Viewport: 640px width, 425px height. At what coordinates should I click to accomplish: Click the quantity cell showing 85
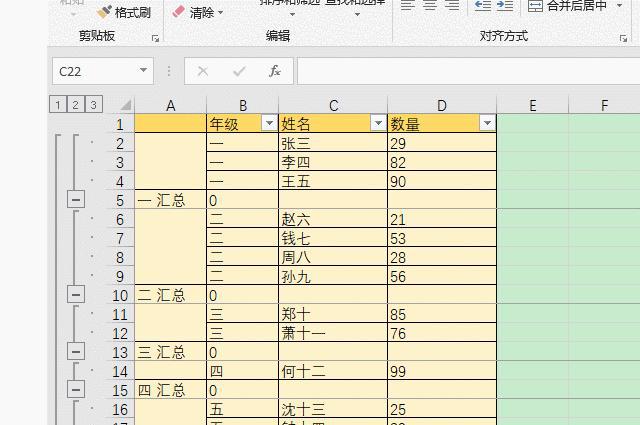point(442,314)
